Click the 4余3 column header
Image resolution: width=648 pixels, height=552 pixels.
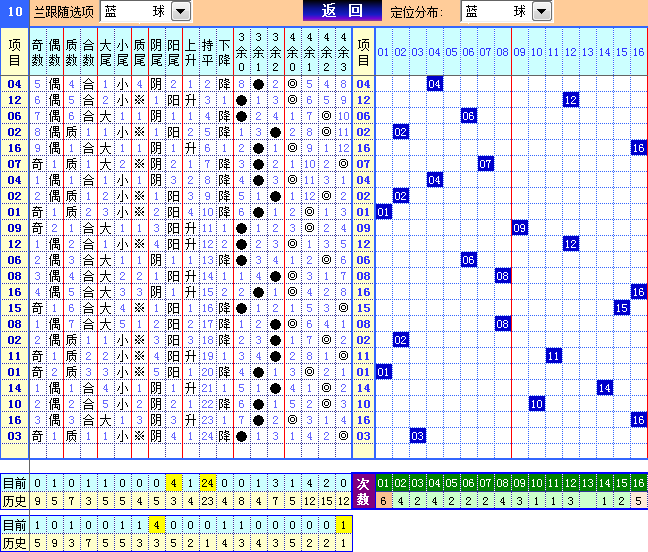[x=343, y=52]
